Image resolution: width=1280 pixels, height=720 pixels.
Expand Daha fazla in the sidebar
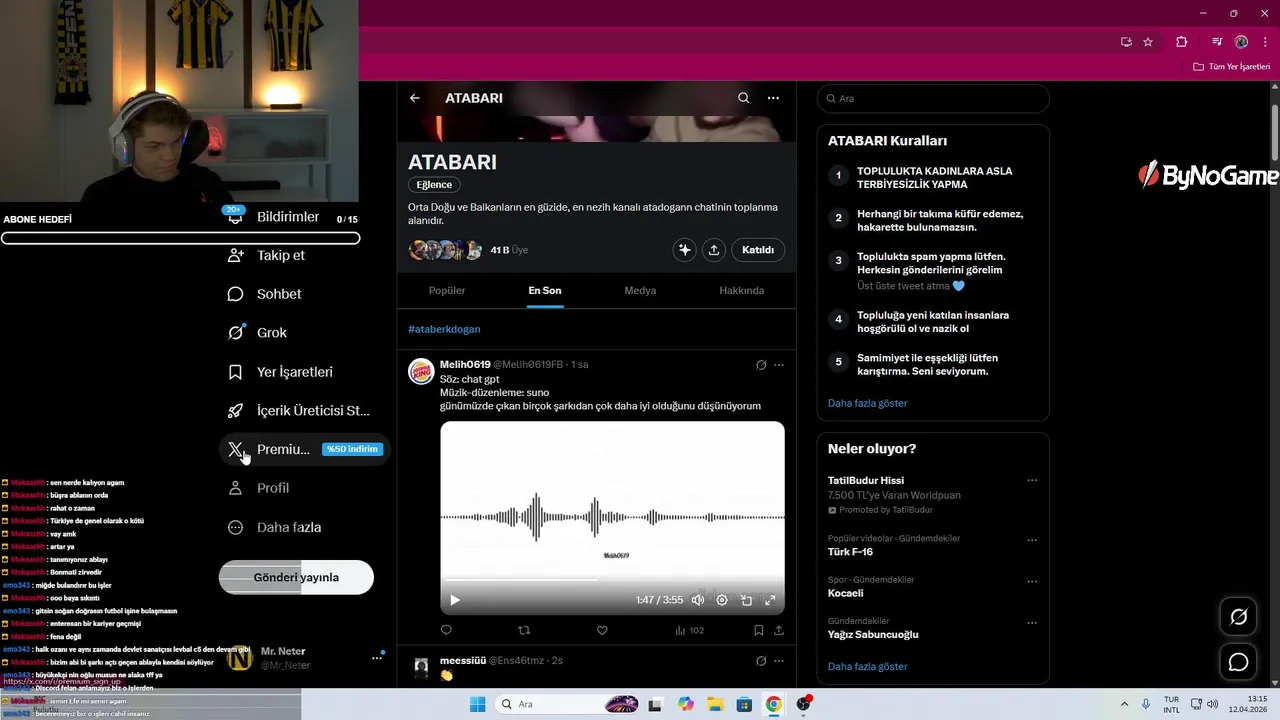click(274, 527)
